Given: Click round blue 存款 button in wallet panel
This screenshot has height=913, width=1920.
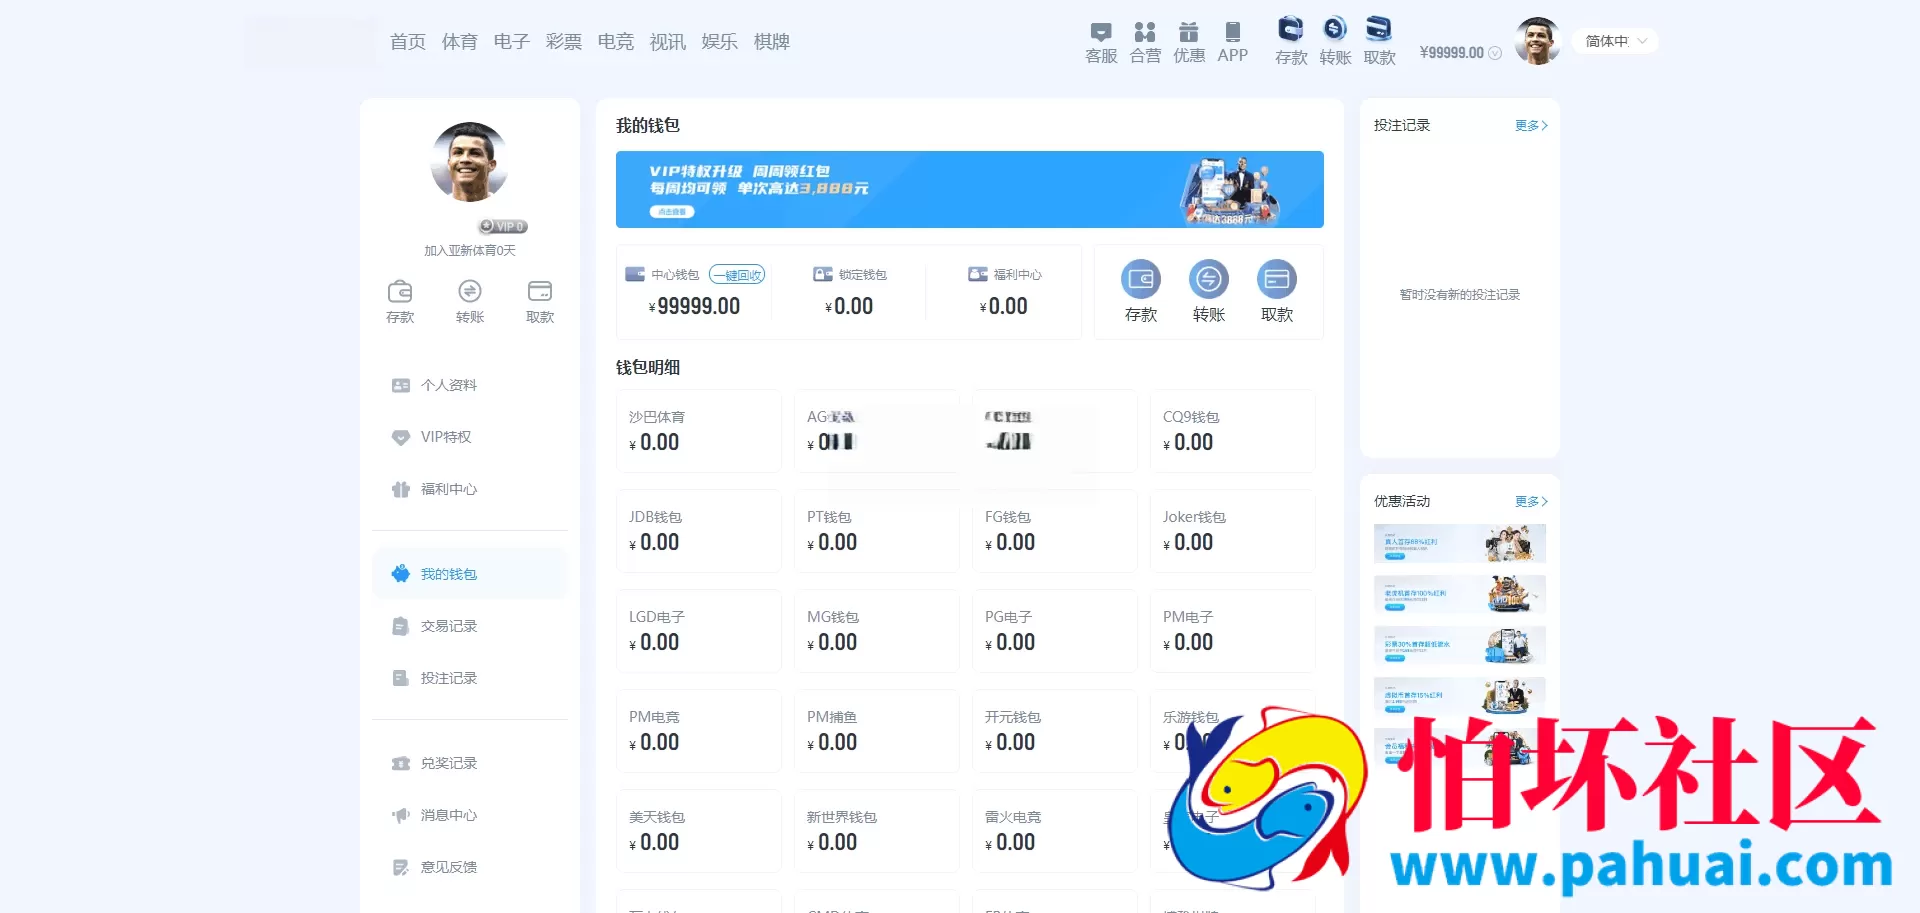Looking at the screenshot, I should pyautogui.click(x=1141, y=279).
